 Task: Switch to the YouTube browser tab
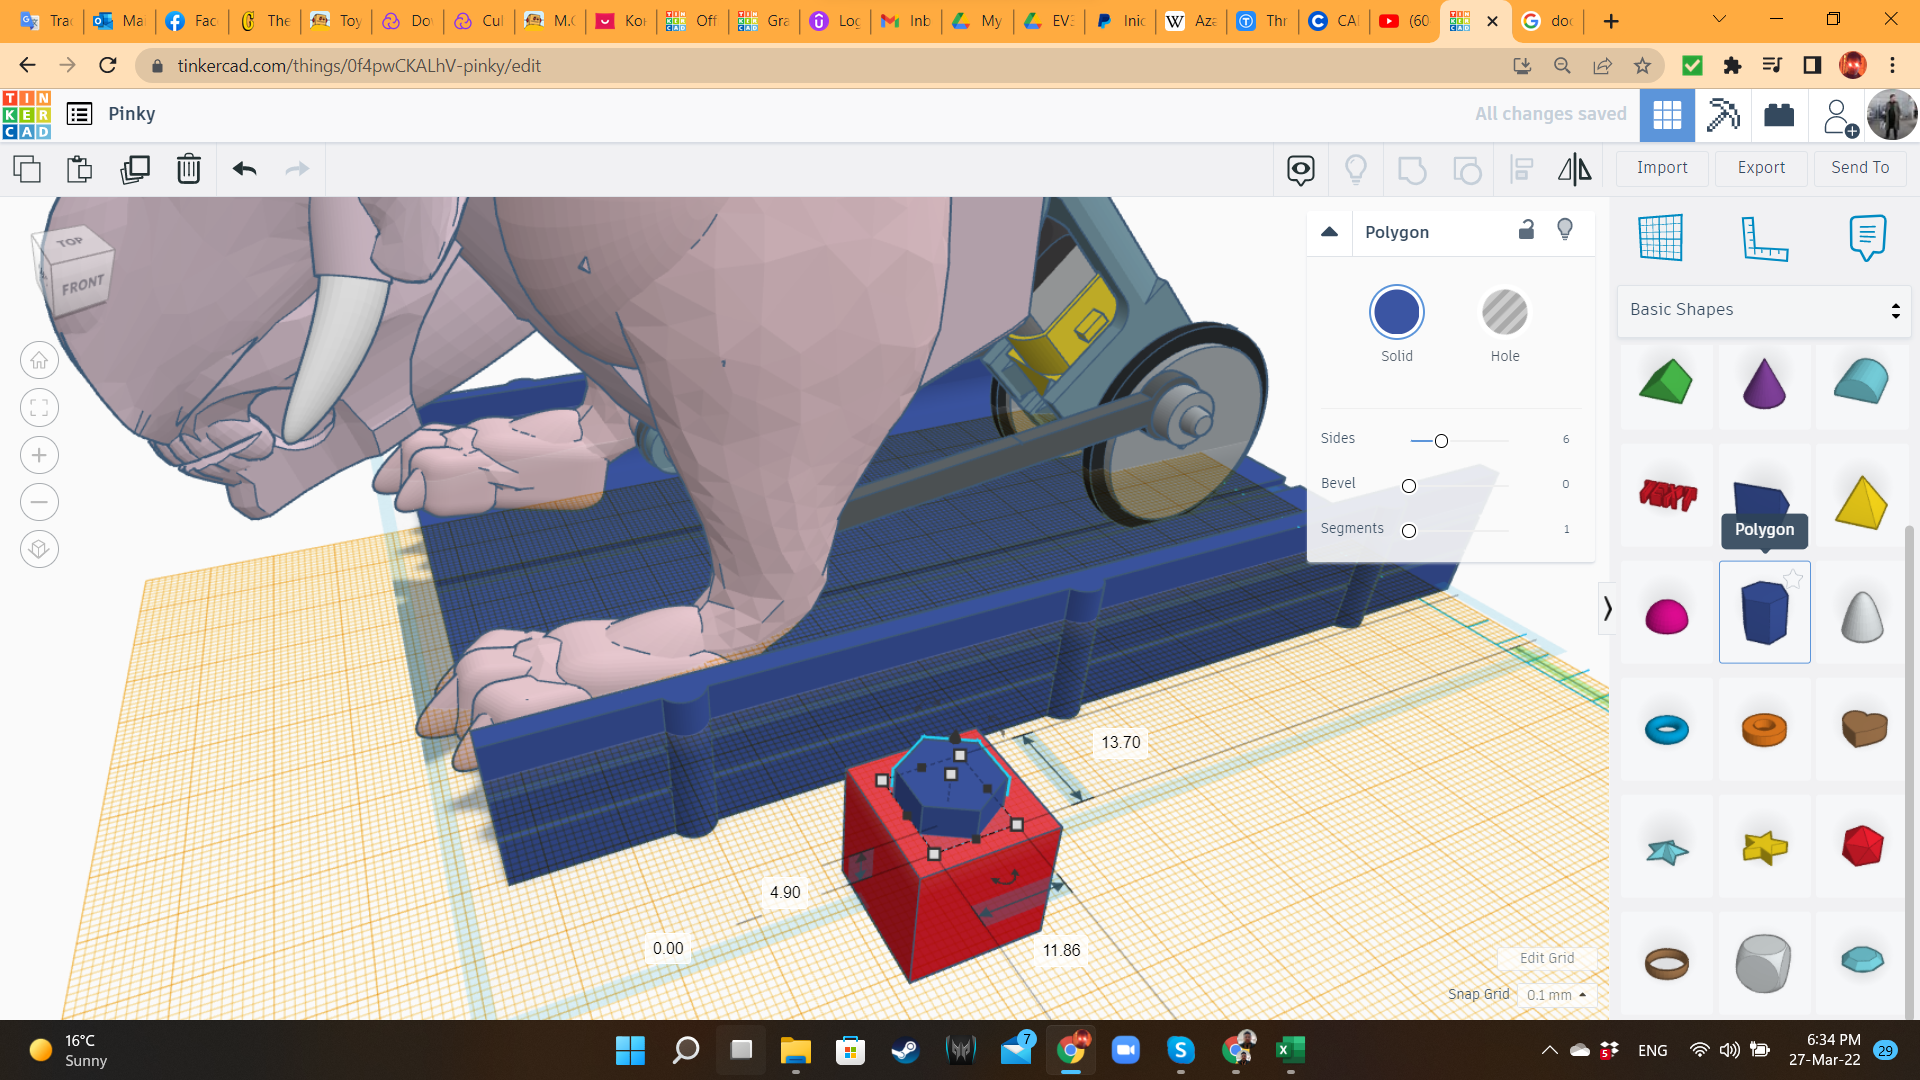pos(1403,21)
